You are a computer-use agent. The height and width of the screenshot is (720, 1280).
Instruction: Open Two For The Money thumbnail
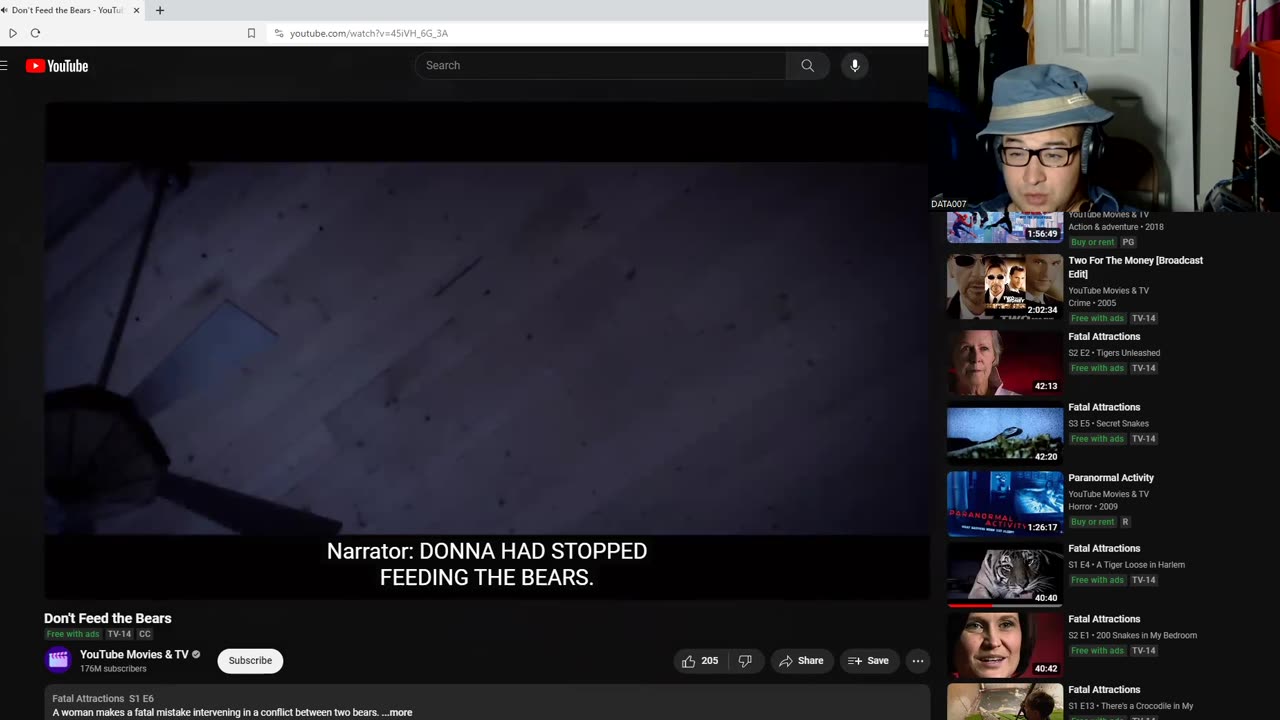(x=1005, y=286)
